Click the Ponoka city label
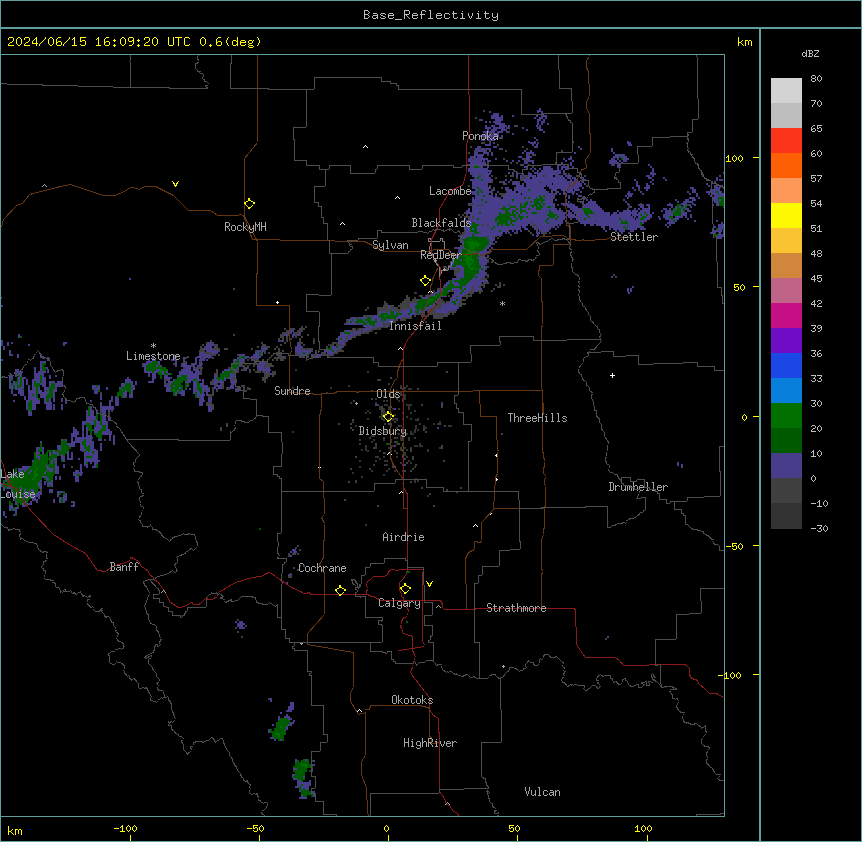The height and width of the screenshot is (842, 862). tap(480, 136)
